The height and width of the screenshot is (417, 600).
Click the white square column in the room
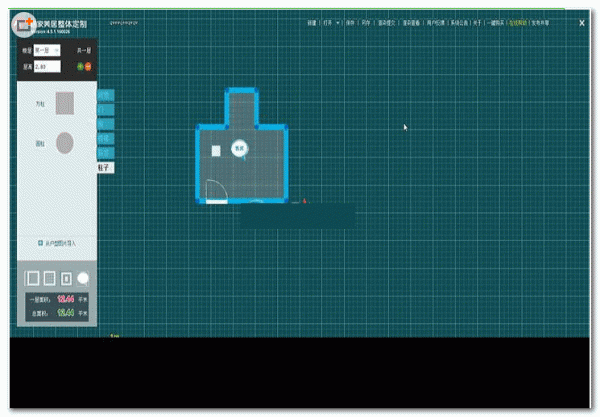[216, 151]
